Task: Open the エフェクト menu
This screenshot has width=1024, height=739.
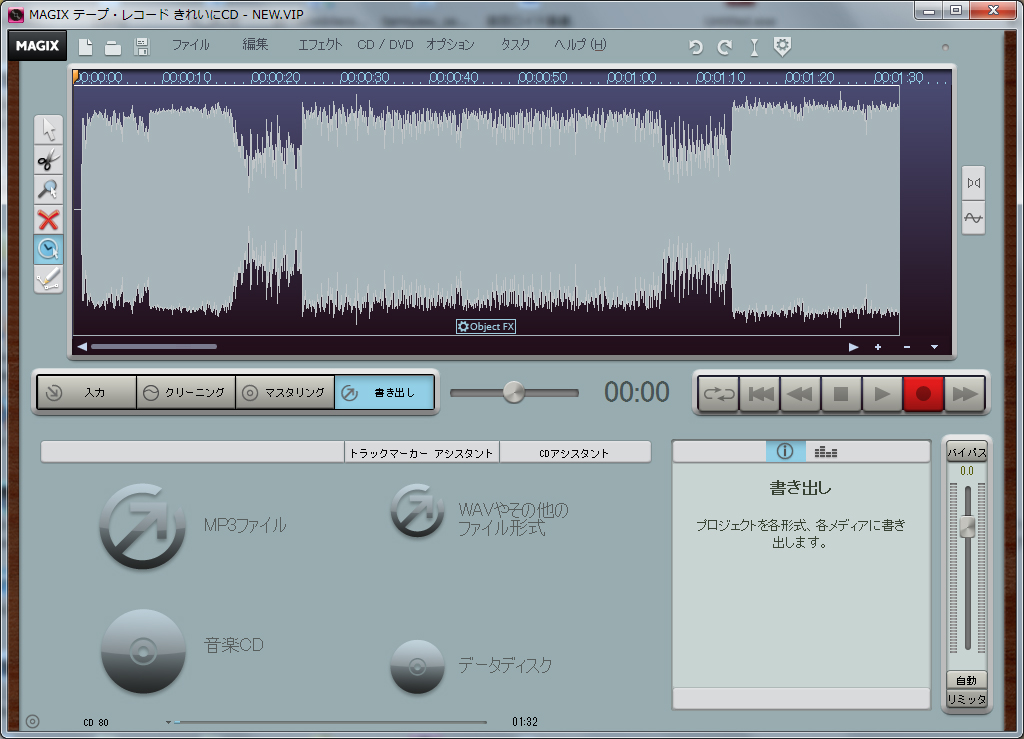Action: [320, 45]
